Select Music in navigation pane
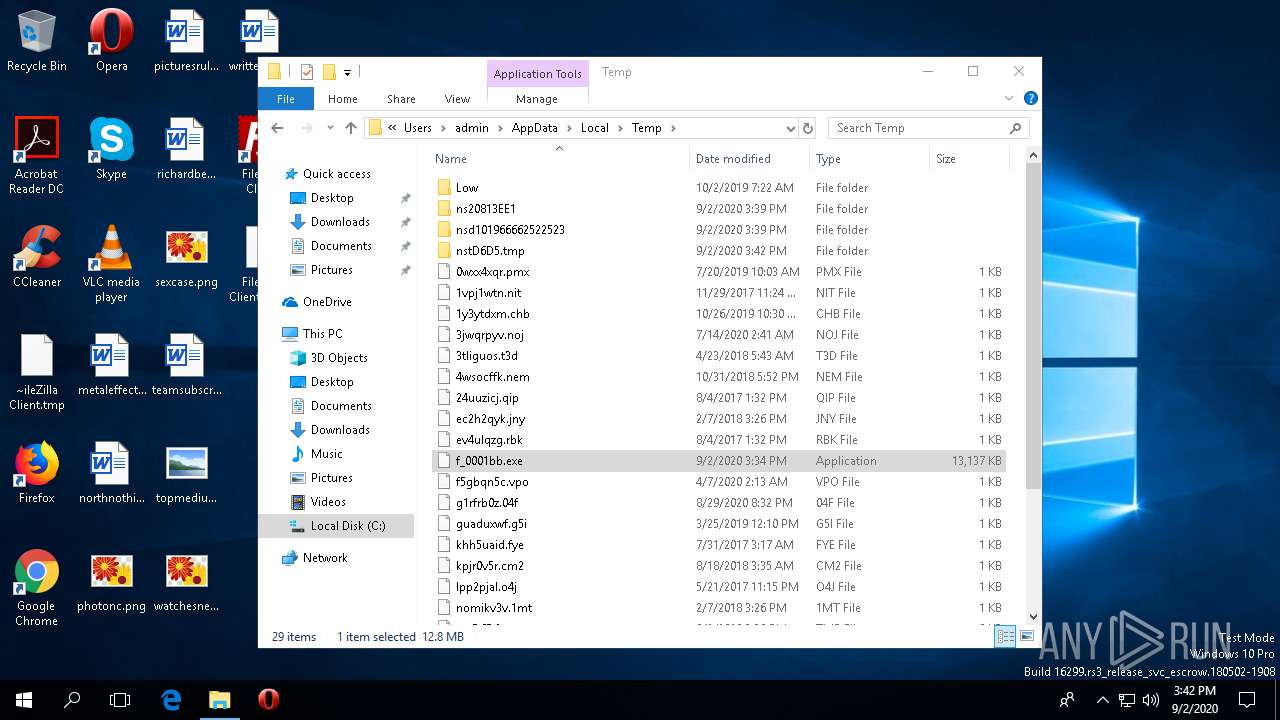1280x720 pixels. (x=326, y=453)
